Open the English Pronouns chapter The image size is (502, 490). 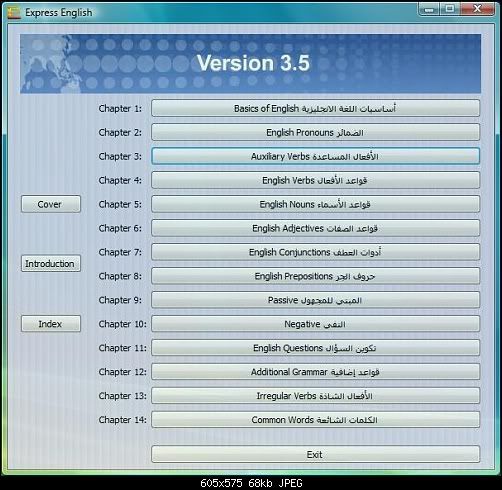click(x=315, y=132)
